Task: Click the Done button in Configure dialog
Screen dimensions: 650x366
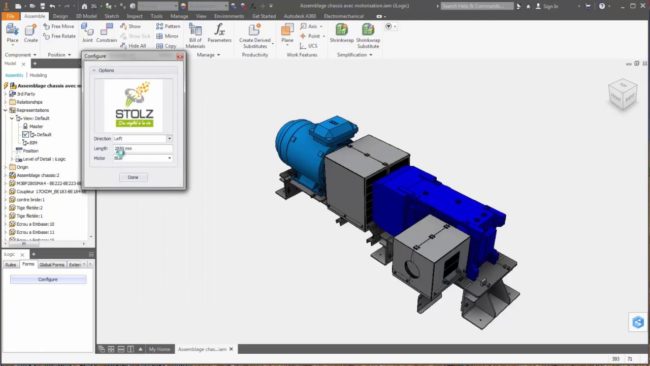Action: point(133,177)
